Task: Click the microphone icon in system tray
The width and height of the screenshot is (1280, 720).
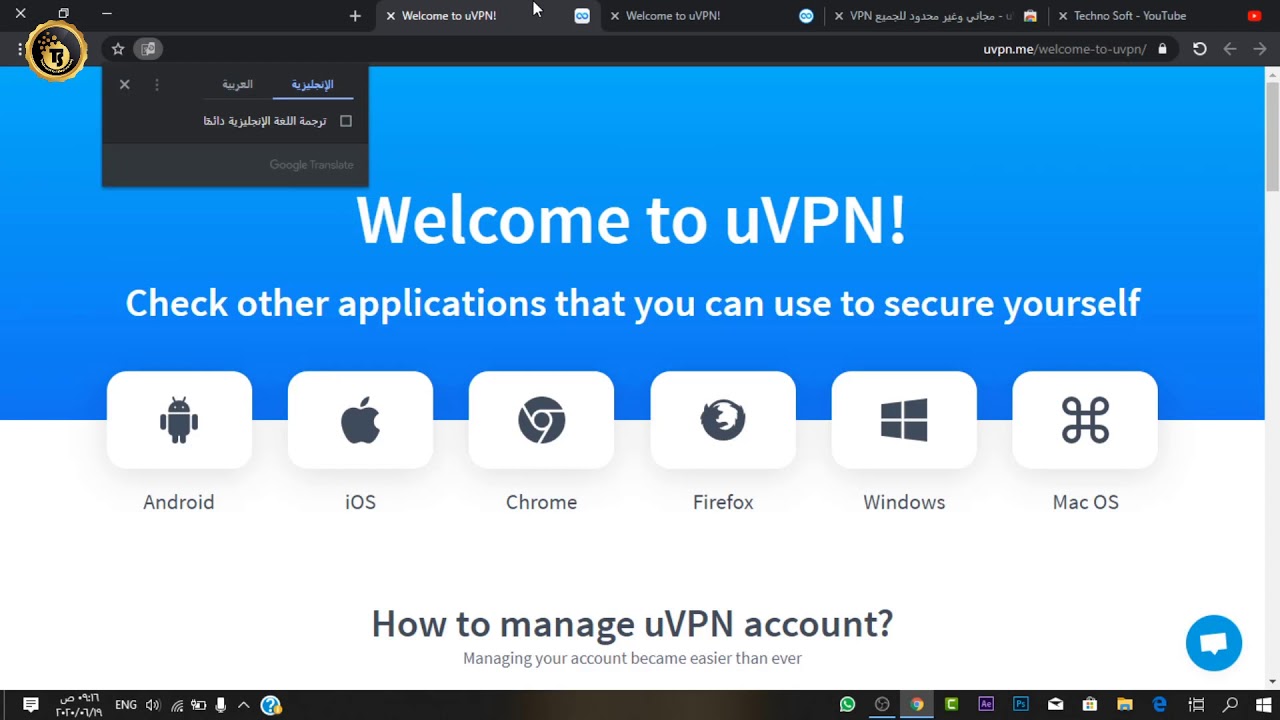Action: [x=221, y=704]
